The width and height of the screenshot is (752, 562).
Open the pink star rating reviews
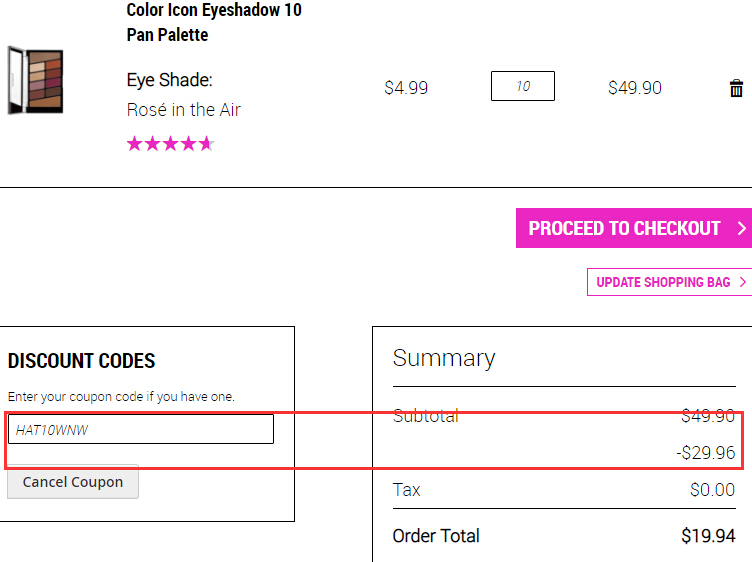(170, 143)
